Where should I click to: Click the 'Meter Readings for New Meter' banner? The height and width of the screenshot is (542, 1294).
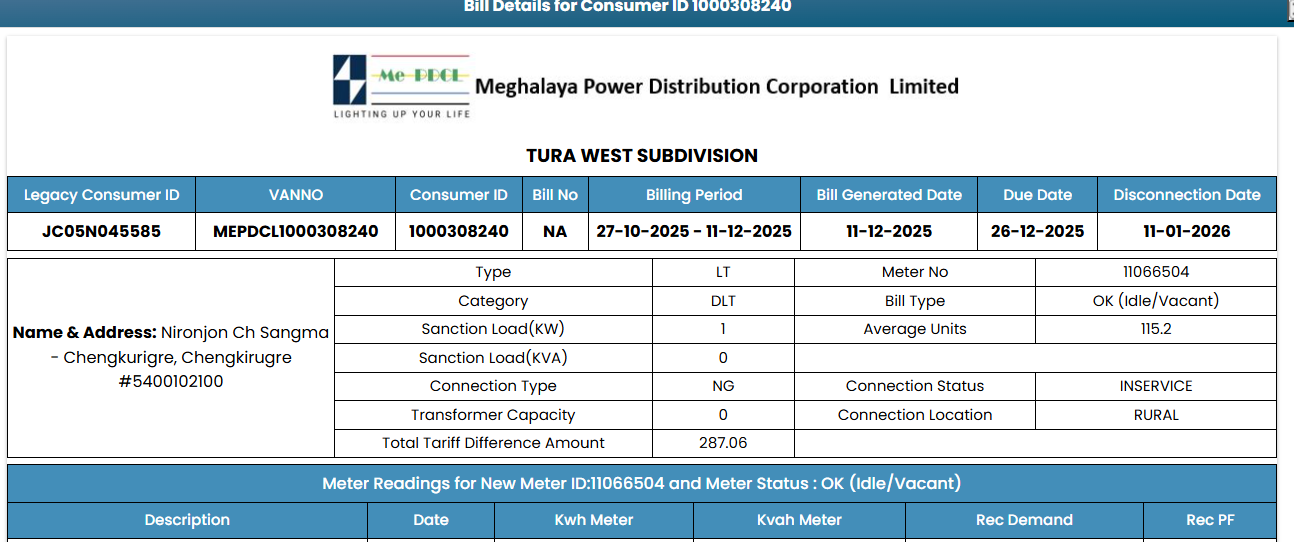642,484
